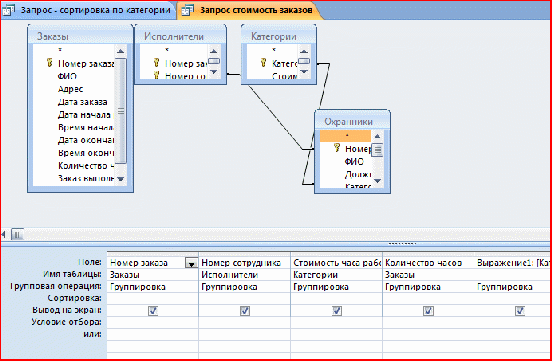The width and height of the screenshot is (553, 362).
Task: Click the «Номер сотрудника» field cell in the grid
Action: tap(244, 263)
